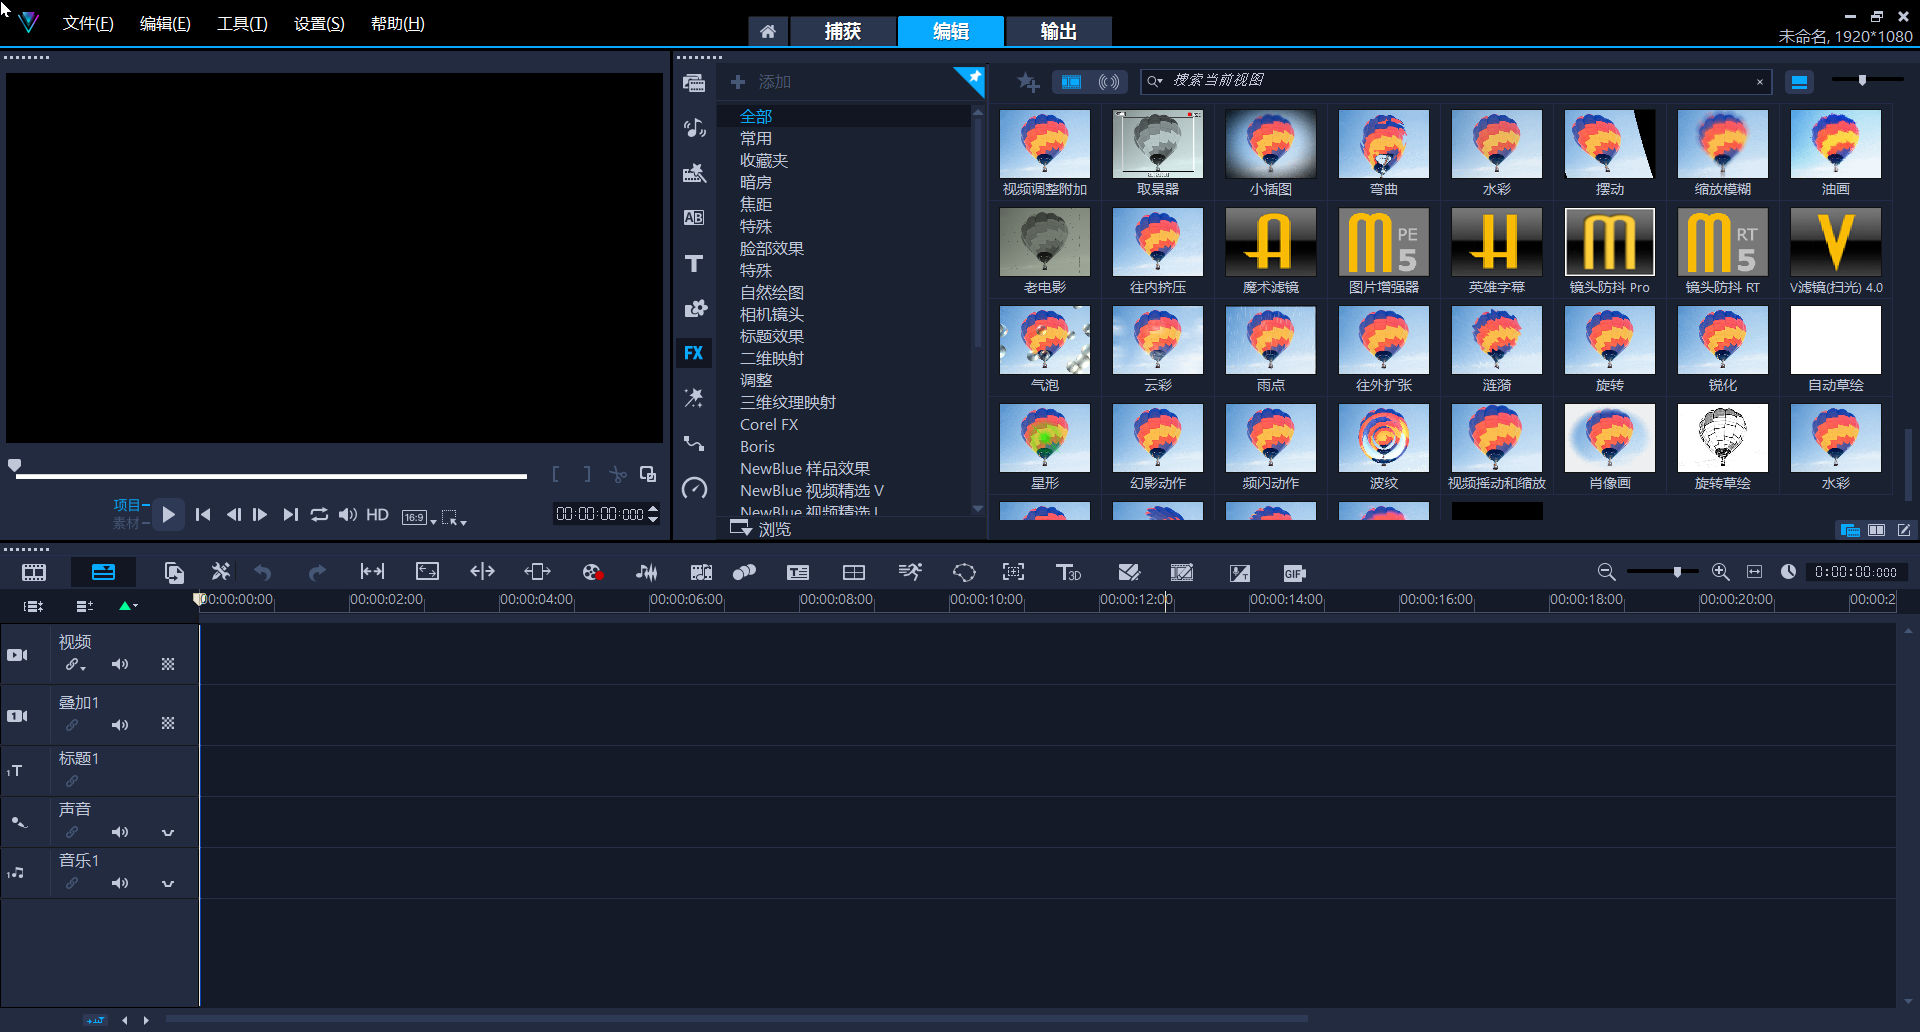Open the Transition library (AB) icon
The width and height of the screenshot is (1920, 1032).
point(694,218)
